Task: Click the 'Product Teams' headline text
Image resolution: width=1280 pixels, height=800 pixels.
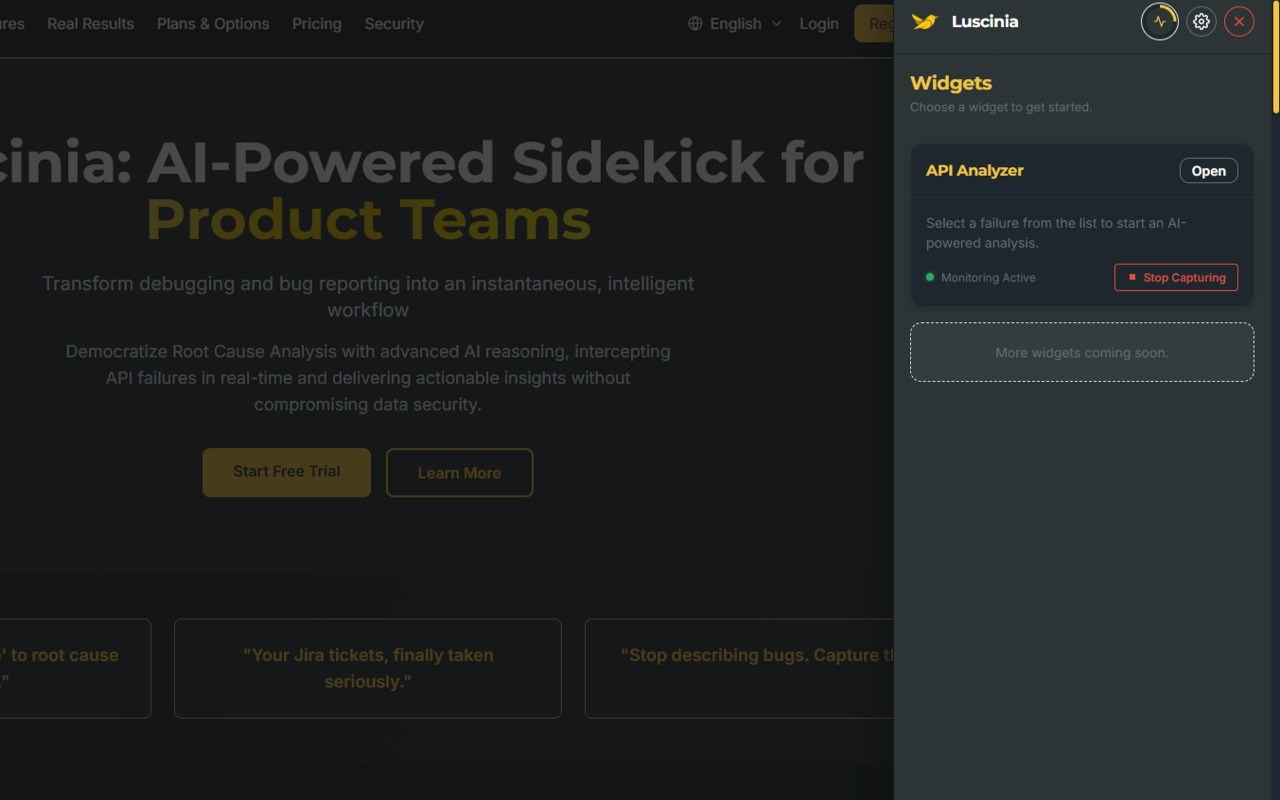Action: pyautogui.click(x=368, y=219)
